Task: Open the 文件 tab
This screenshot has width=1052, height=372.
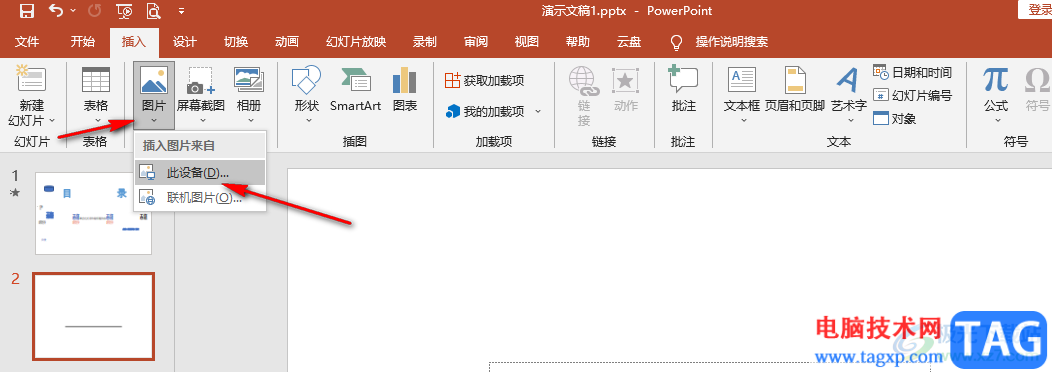Action: click(27, 42)
